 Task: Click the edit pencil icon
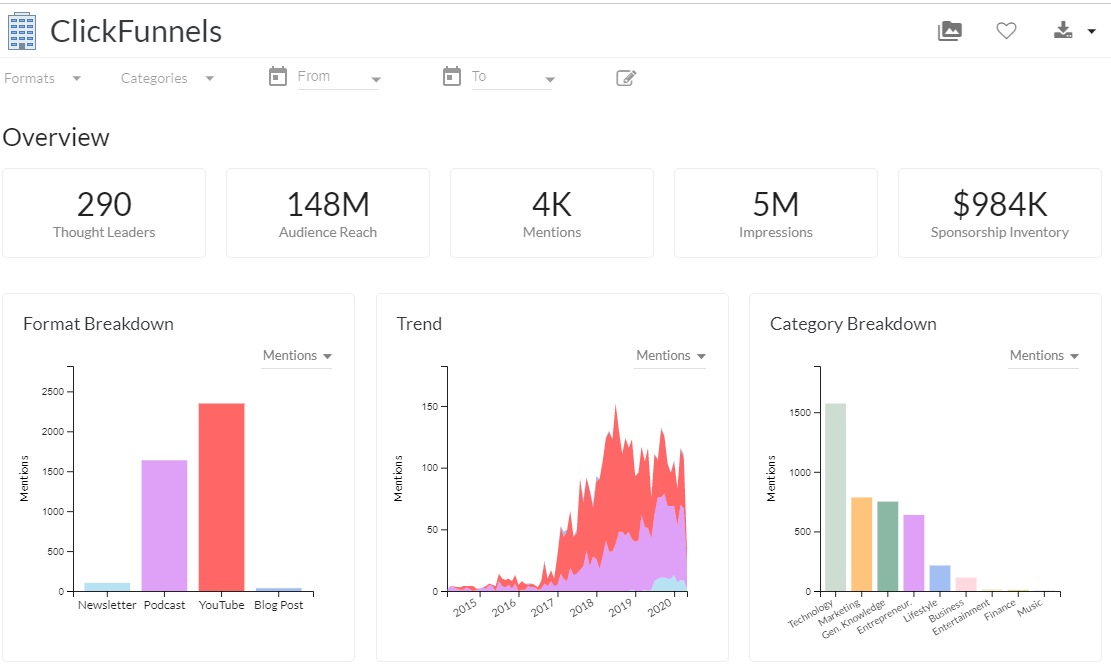coord(626,78)
